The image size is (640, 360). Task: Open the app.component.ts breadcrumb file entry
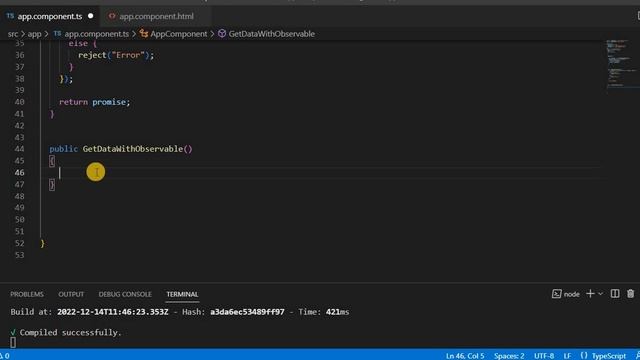(x=96, y=34)
